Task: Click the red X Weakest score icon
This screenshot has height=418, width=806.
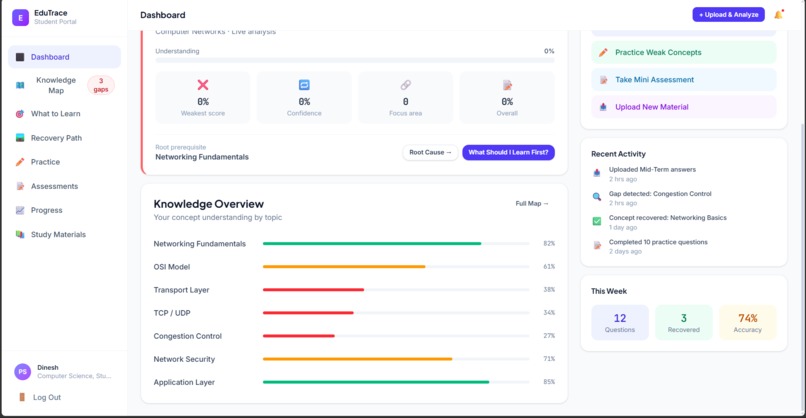Action: [x=203, y=85]
